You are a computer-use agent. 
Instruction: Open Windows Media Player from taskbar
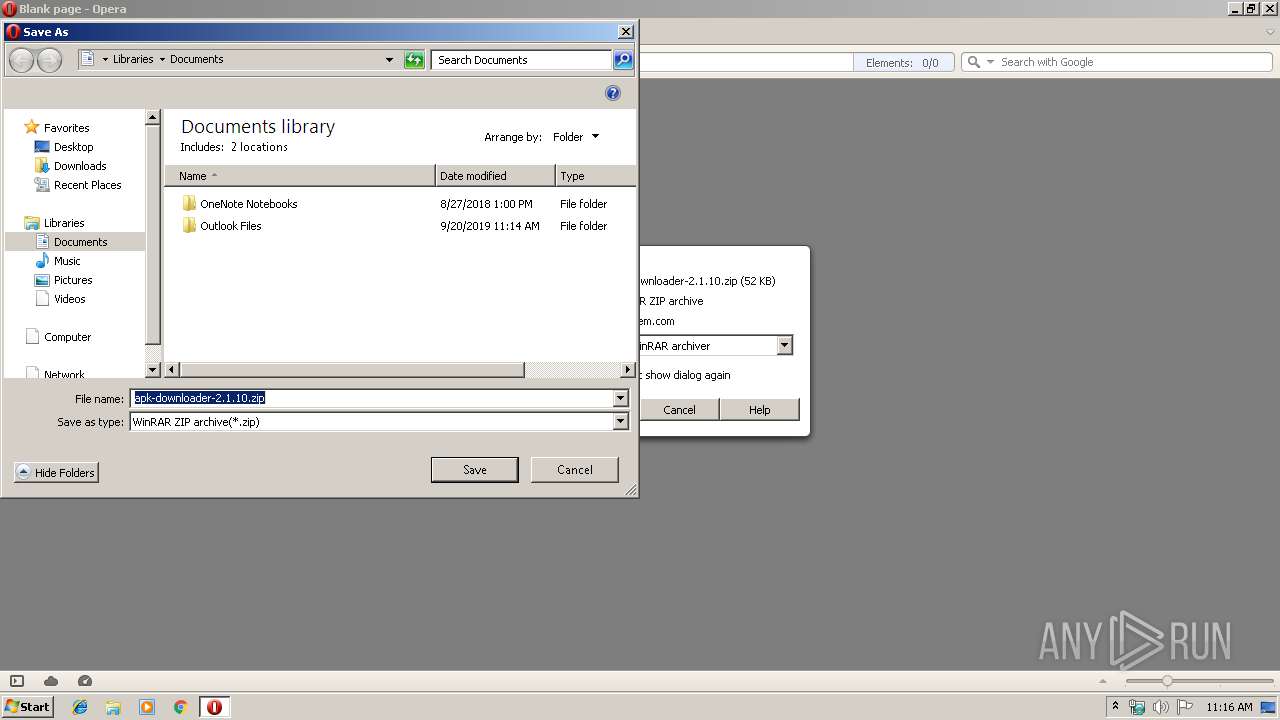coord(147,707)
